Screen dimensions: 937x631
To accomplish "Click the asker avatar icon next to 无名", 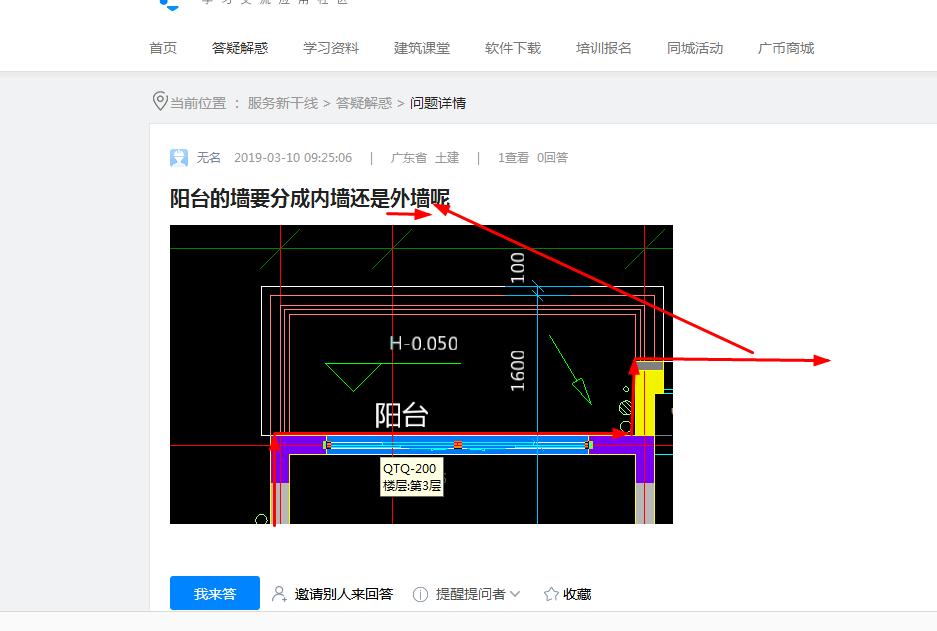I will click(x=179, y=158).
